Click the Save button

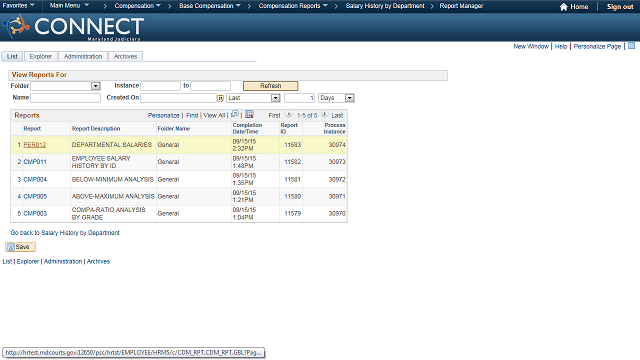coord(20,247)
